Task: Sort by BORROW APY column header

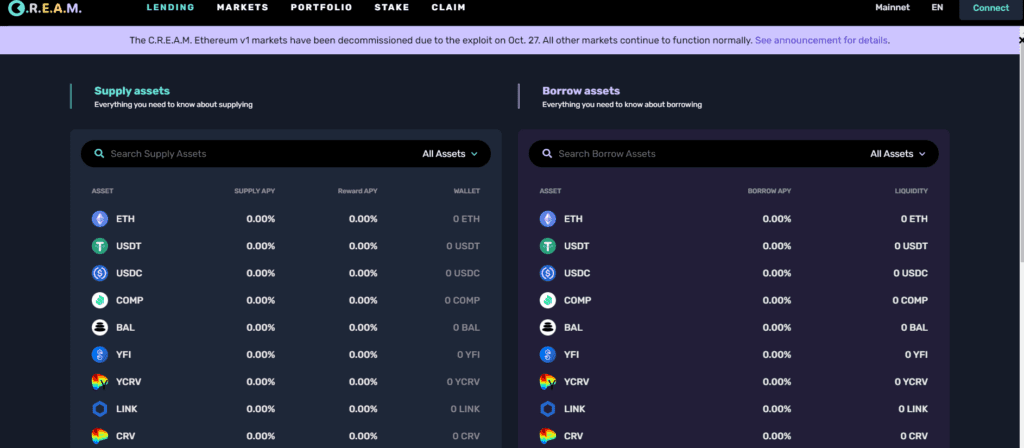Action: (x=769, y=191)
